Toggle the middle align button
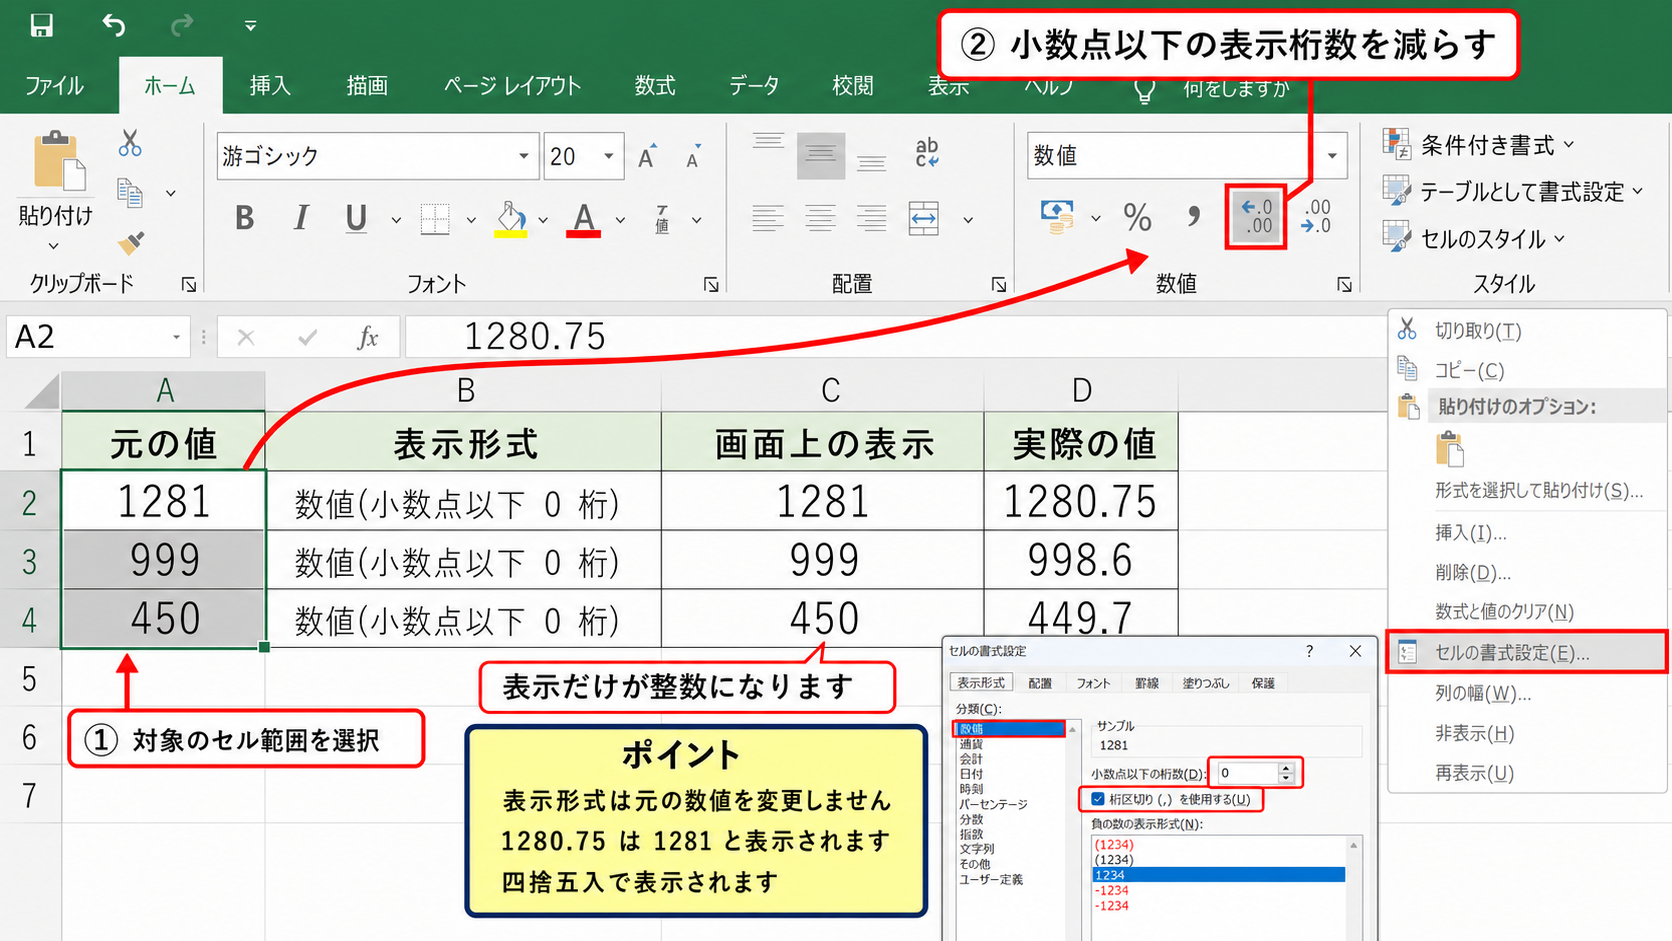The image size is (1672, 941). pyautogui.click(x=820, y=155)
